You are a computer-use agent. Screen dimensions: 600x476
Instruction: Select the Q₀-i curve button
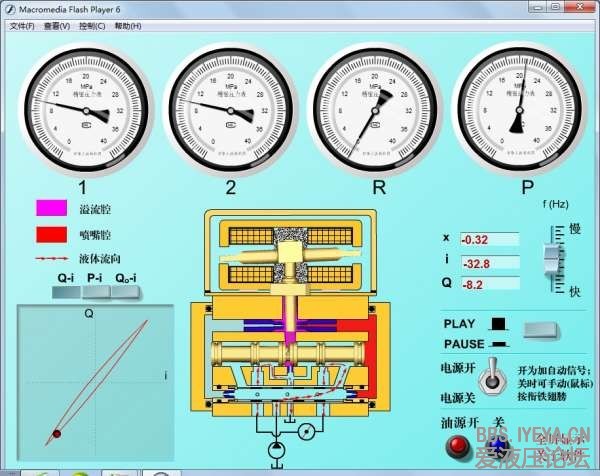click(126, 292)
